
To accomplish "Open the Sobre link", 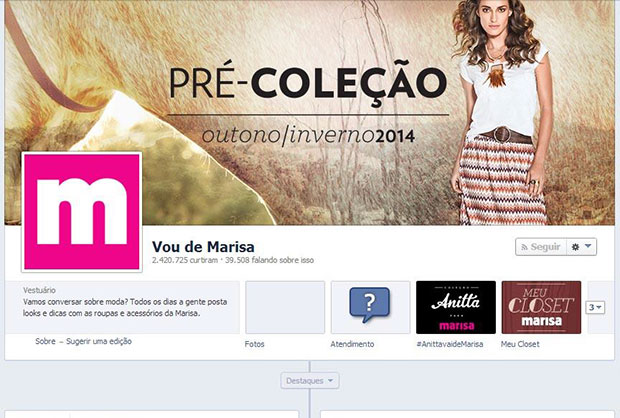I will point(45,341).
